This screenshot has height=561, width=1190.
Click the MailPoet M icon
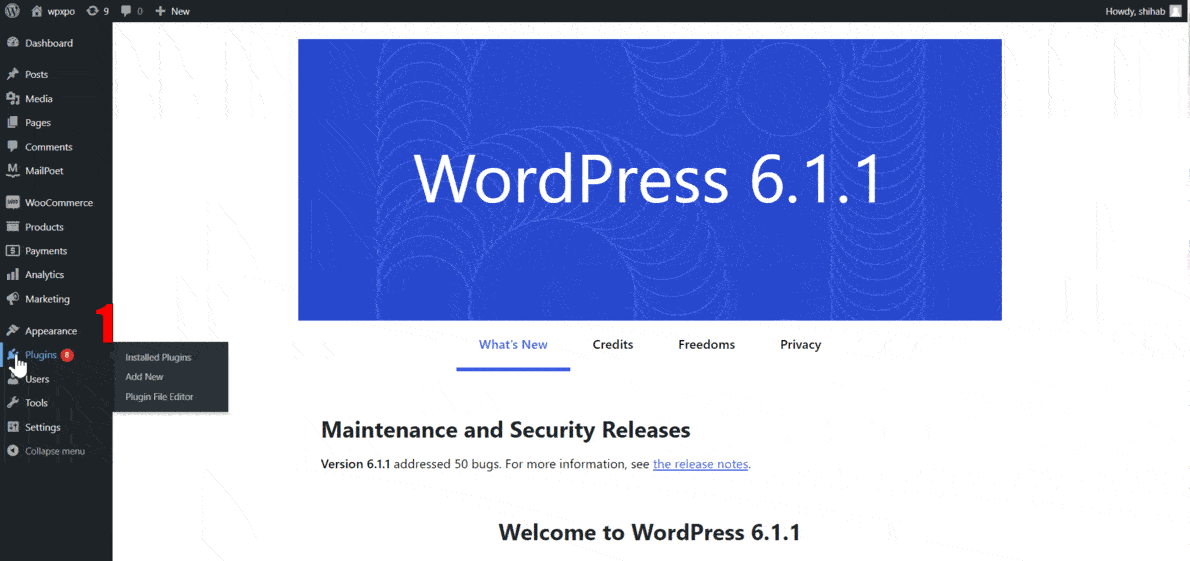12,170
